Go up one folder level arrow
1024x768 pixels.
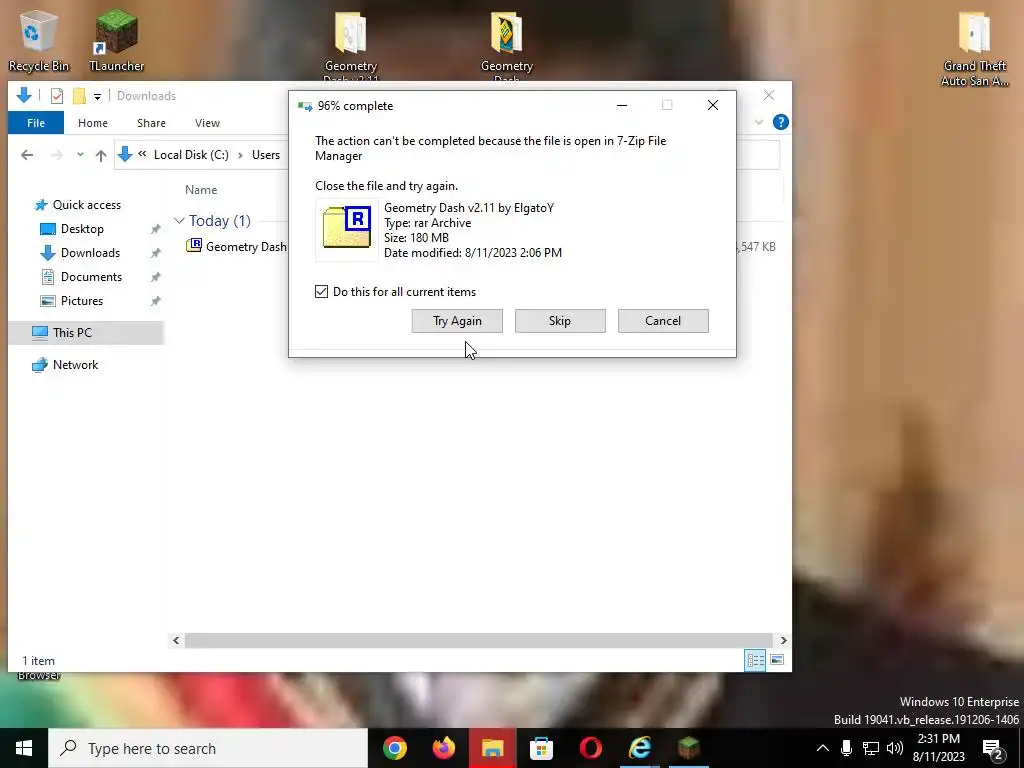[101, 155]
